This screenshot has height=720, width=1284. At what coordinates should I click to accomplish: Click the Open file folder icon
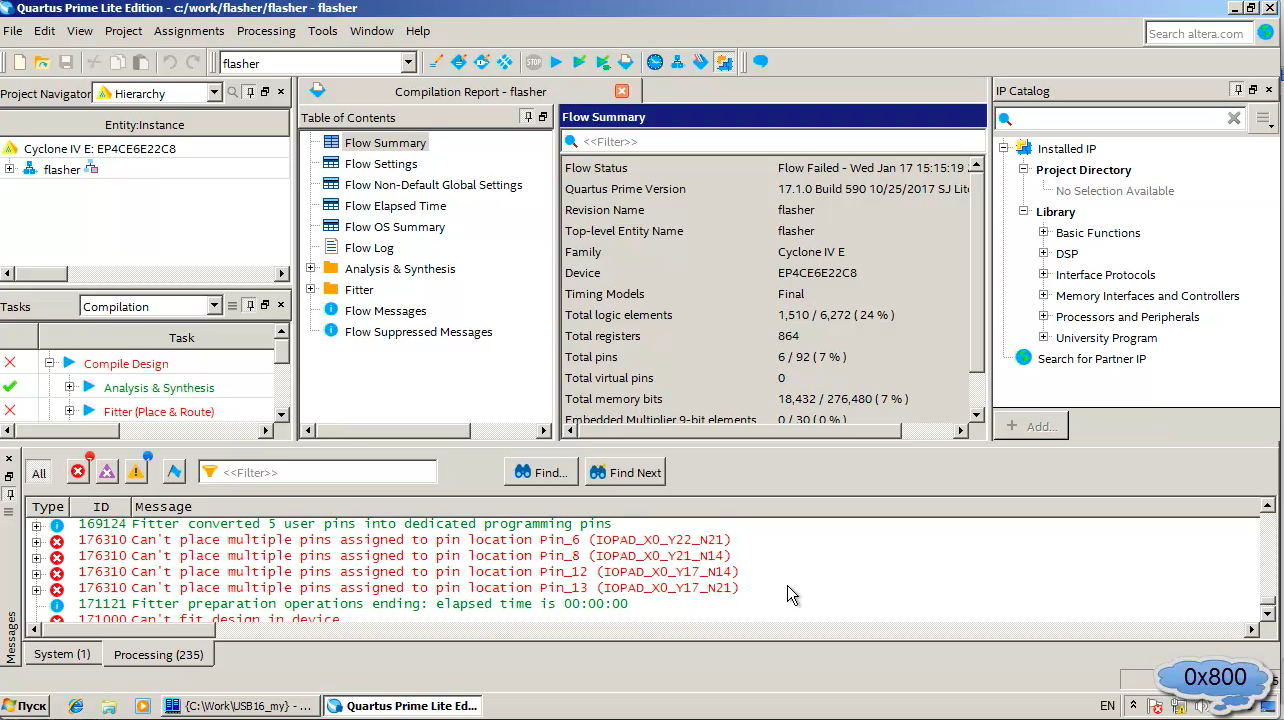point(42,62)
